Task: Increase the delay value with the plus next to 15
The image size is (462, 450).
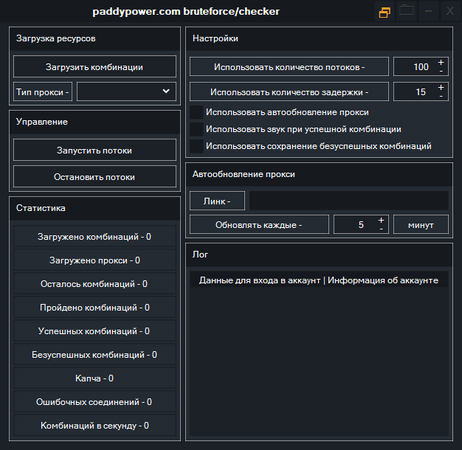Action: point(441,87)
